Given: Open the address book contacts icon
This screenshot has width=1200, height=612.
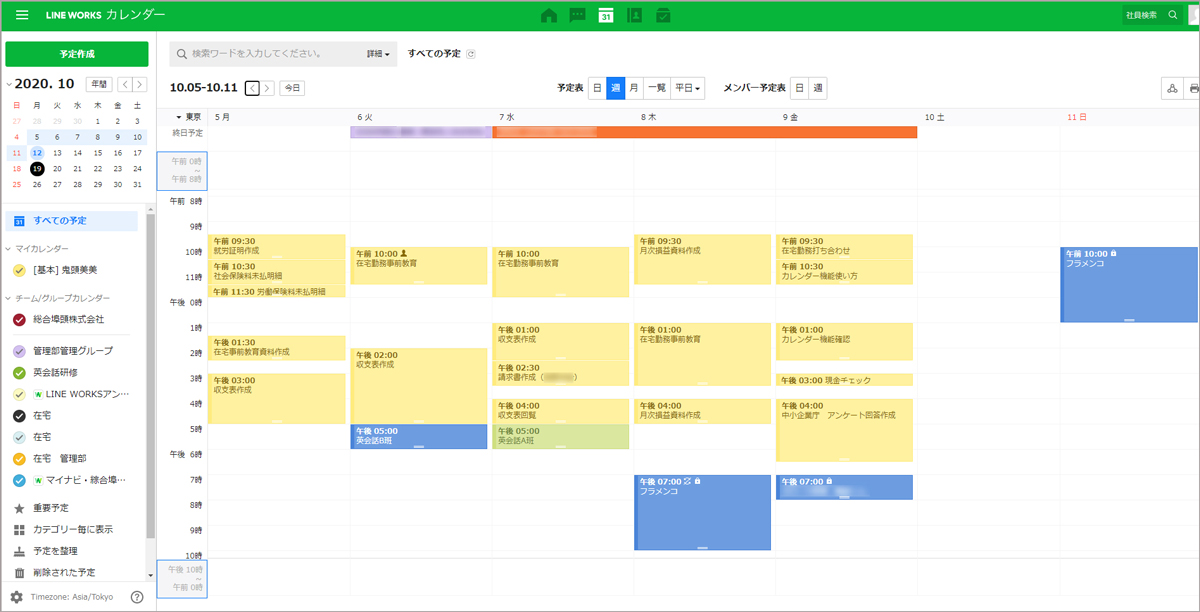Looking at the screenshot, I should coord(634,15).
